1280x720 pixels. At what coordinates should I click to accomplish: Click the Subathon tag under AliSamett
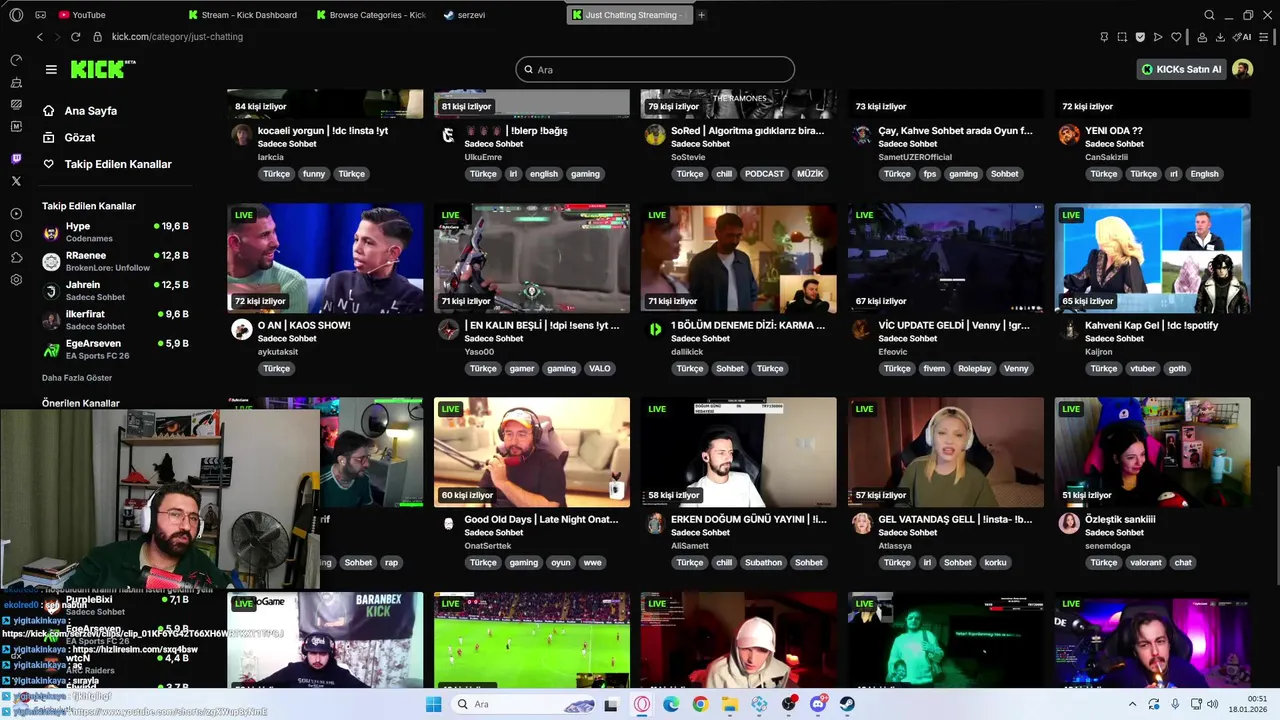(763, 562)
